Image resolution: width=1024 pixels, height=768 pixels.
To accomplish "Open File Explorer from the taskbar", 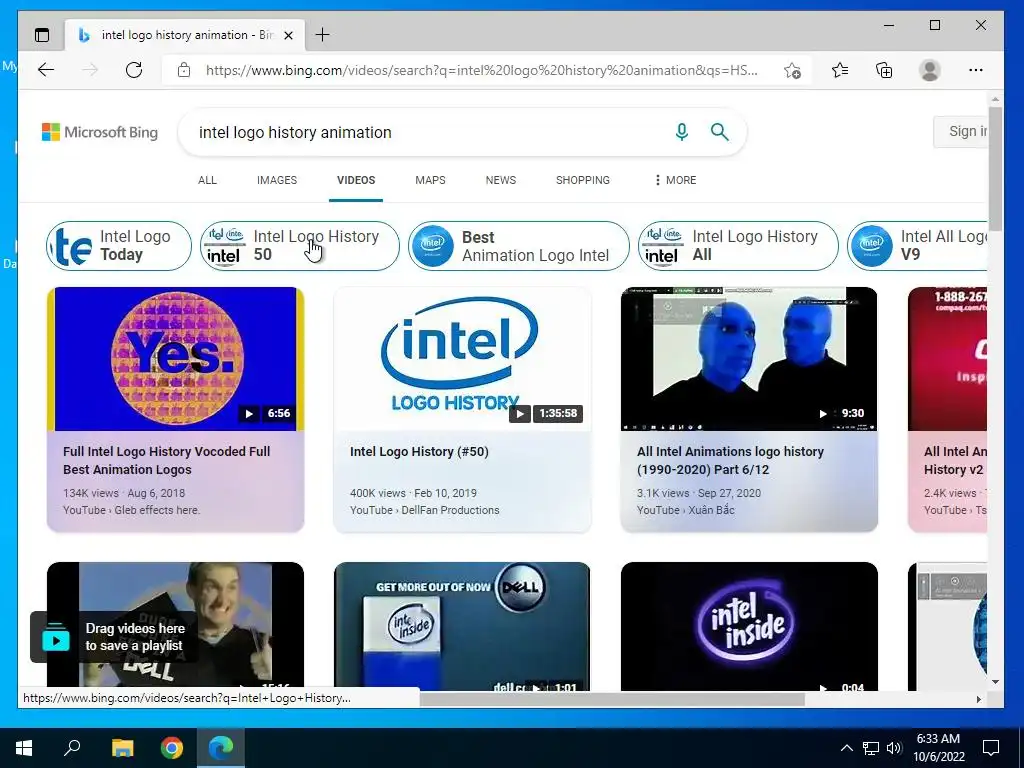I will [122, 748].
